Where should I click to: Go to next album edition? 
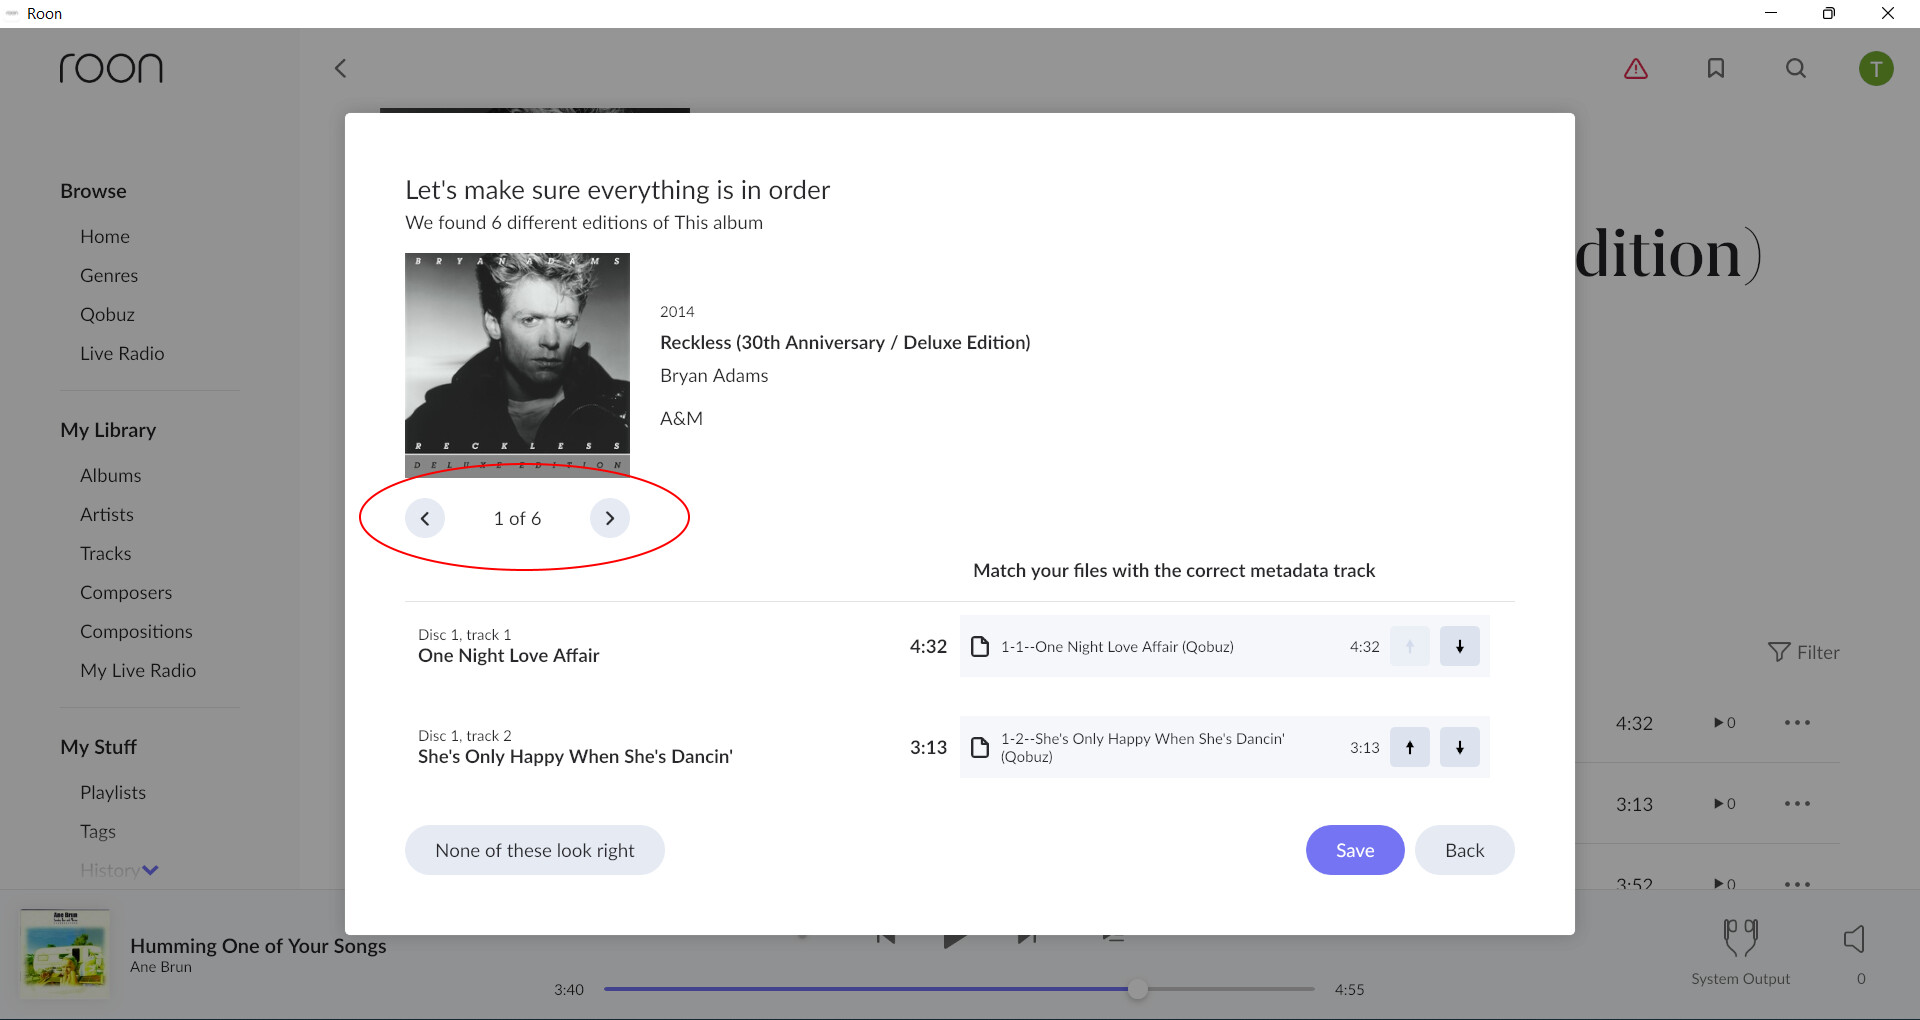[x=610, y=518]
